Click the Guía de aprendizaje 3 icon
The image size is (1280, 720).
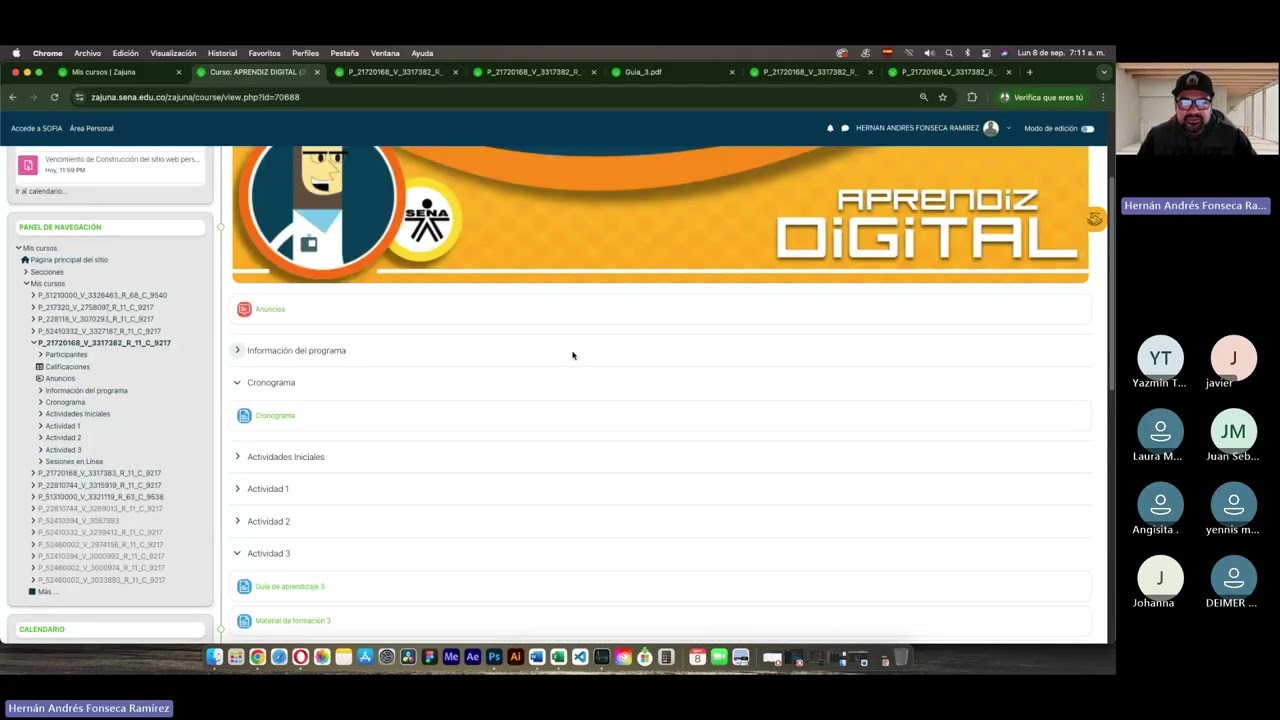click(x=244, y=587)
